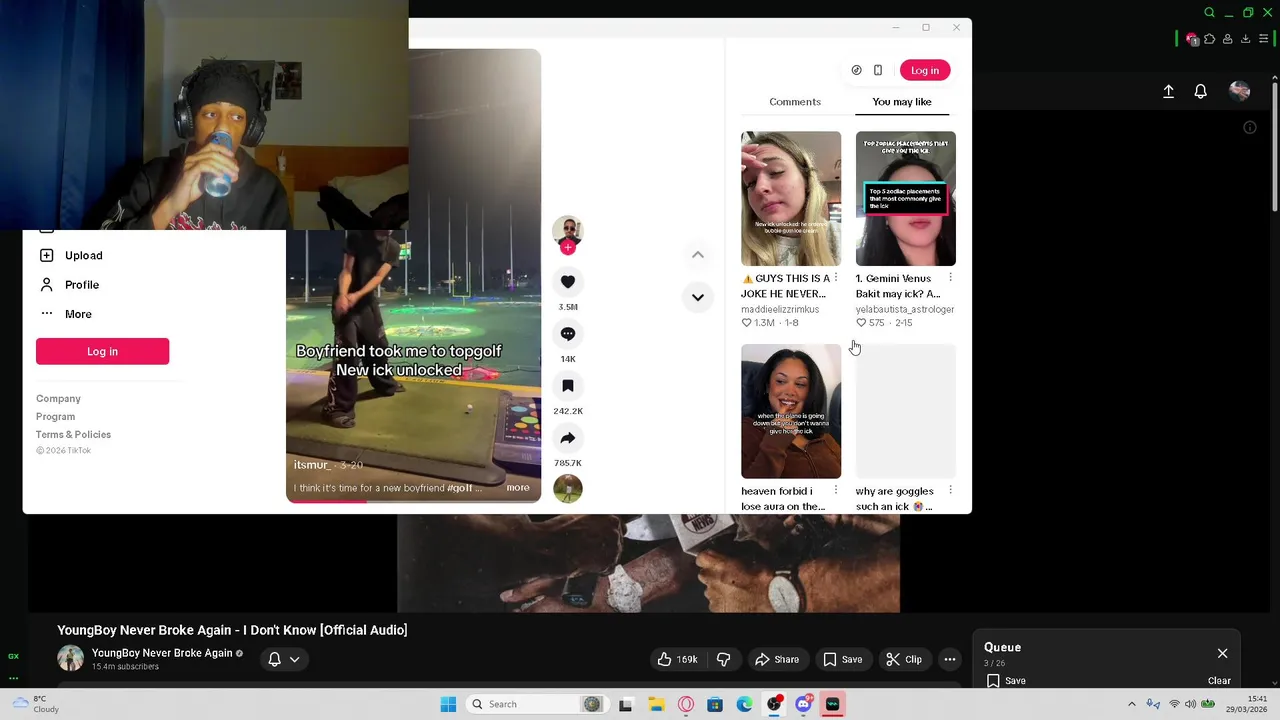The image size is (1280, 720).
Task: Click the top-right Log in button
Action: [x=925, y=70]
